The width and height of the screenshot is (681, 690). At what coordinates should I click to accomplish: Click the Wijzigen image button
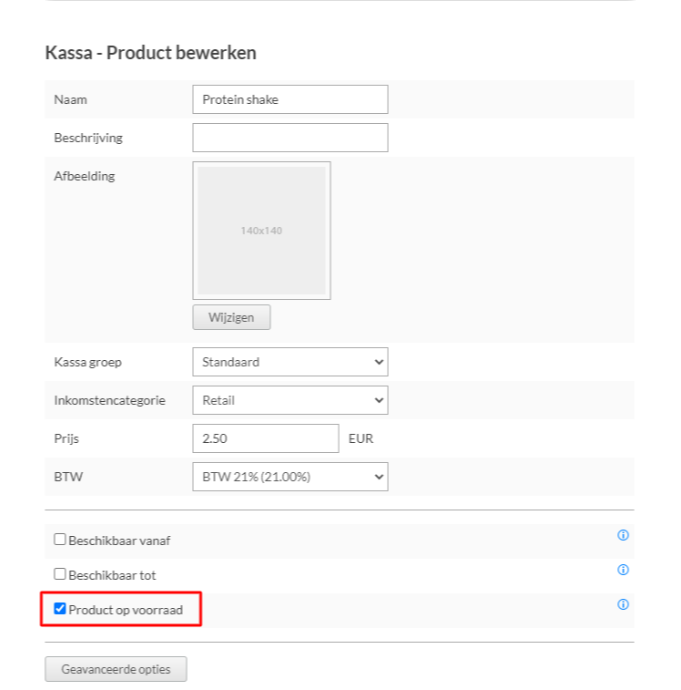coord(231,317)
